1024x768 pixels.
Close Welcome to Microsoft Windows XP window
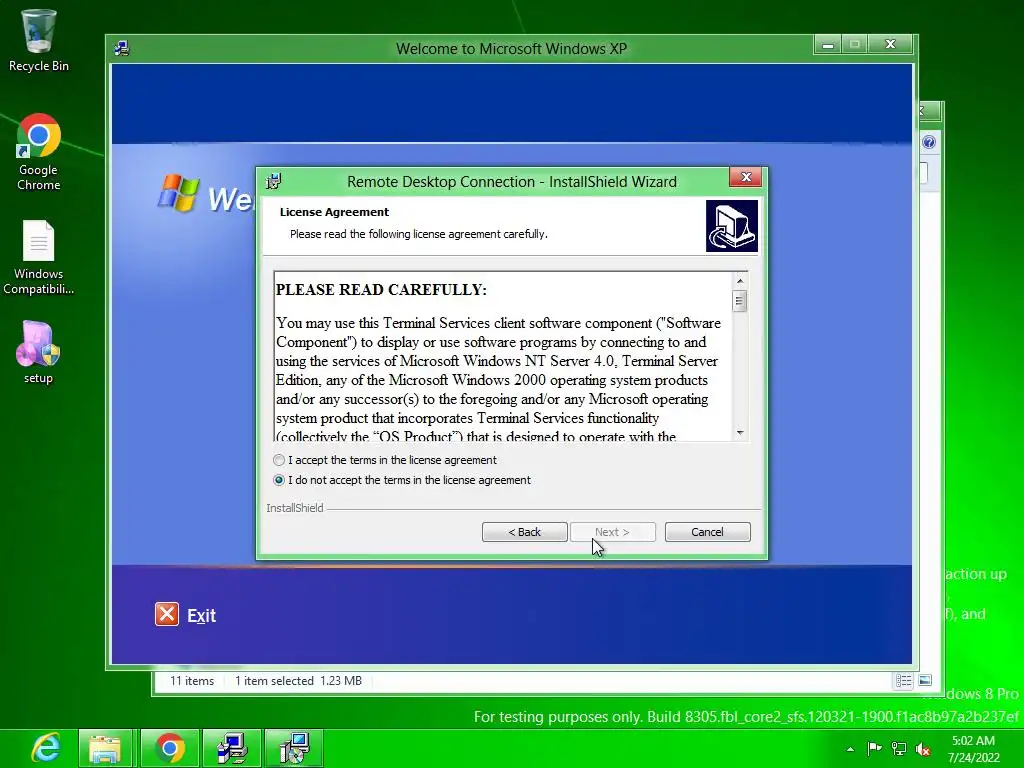tap(890, 44)
